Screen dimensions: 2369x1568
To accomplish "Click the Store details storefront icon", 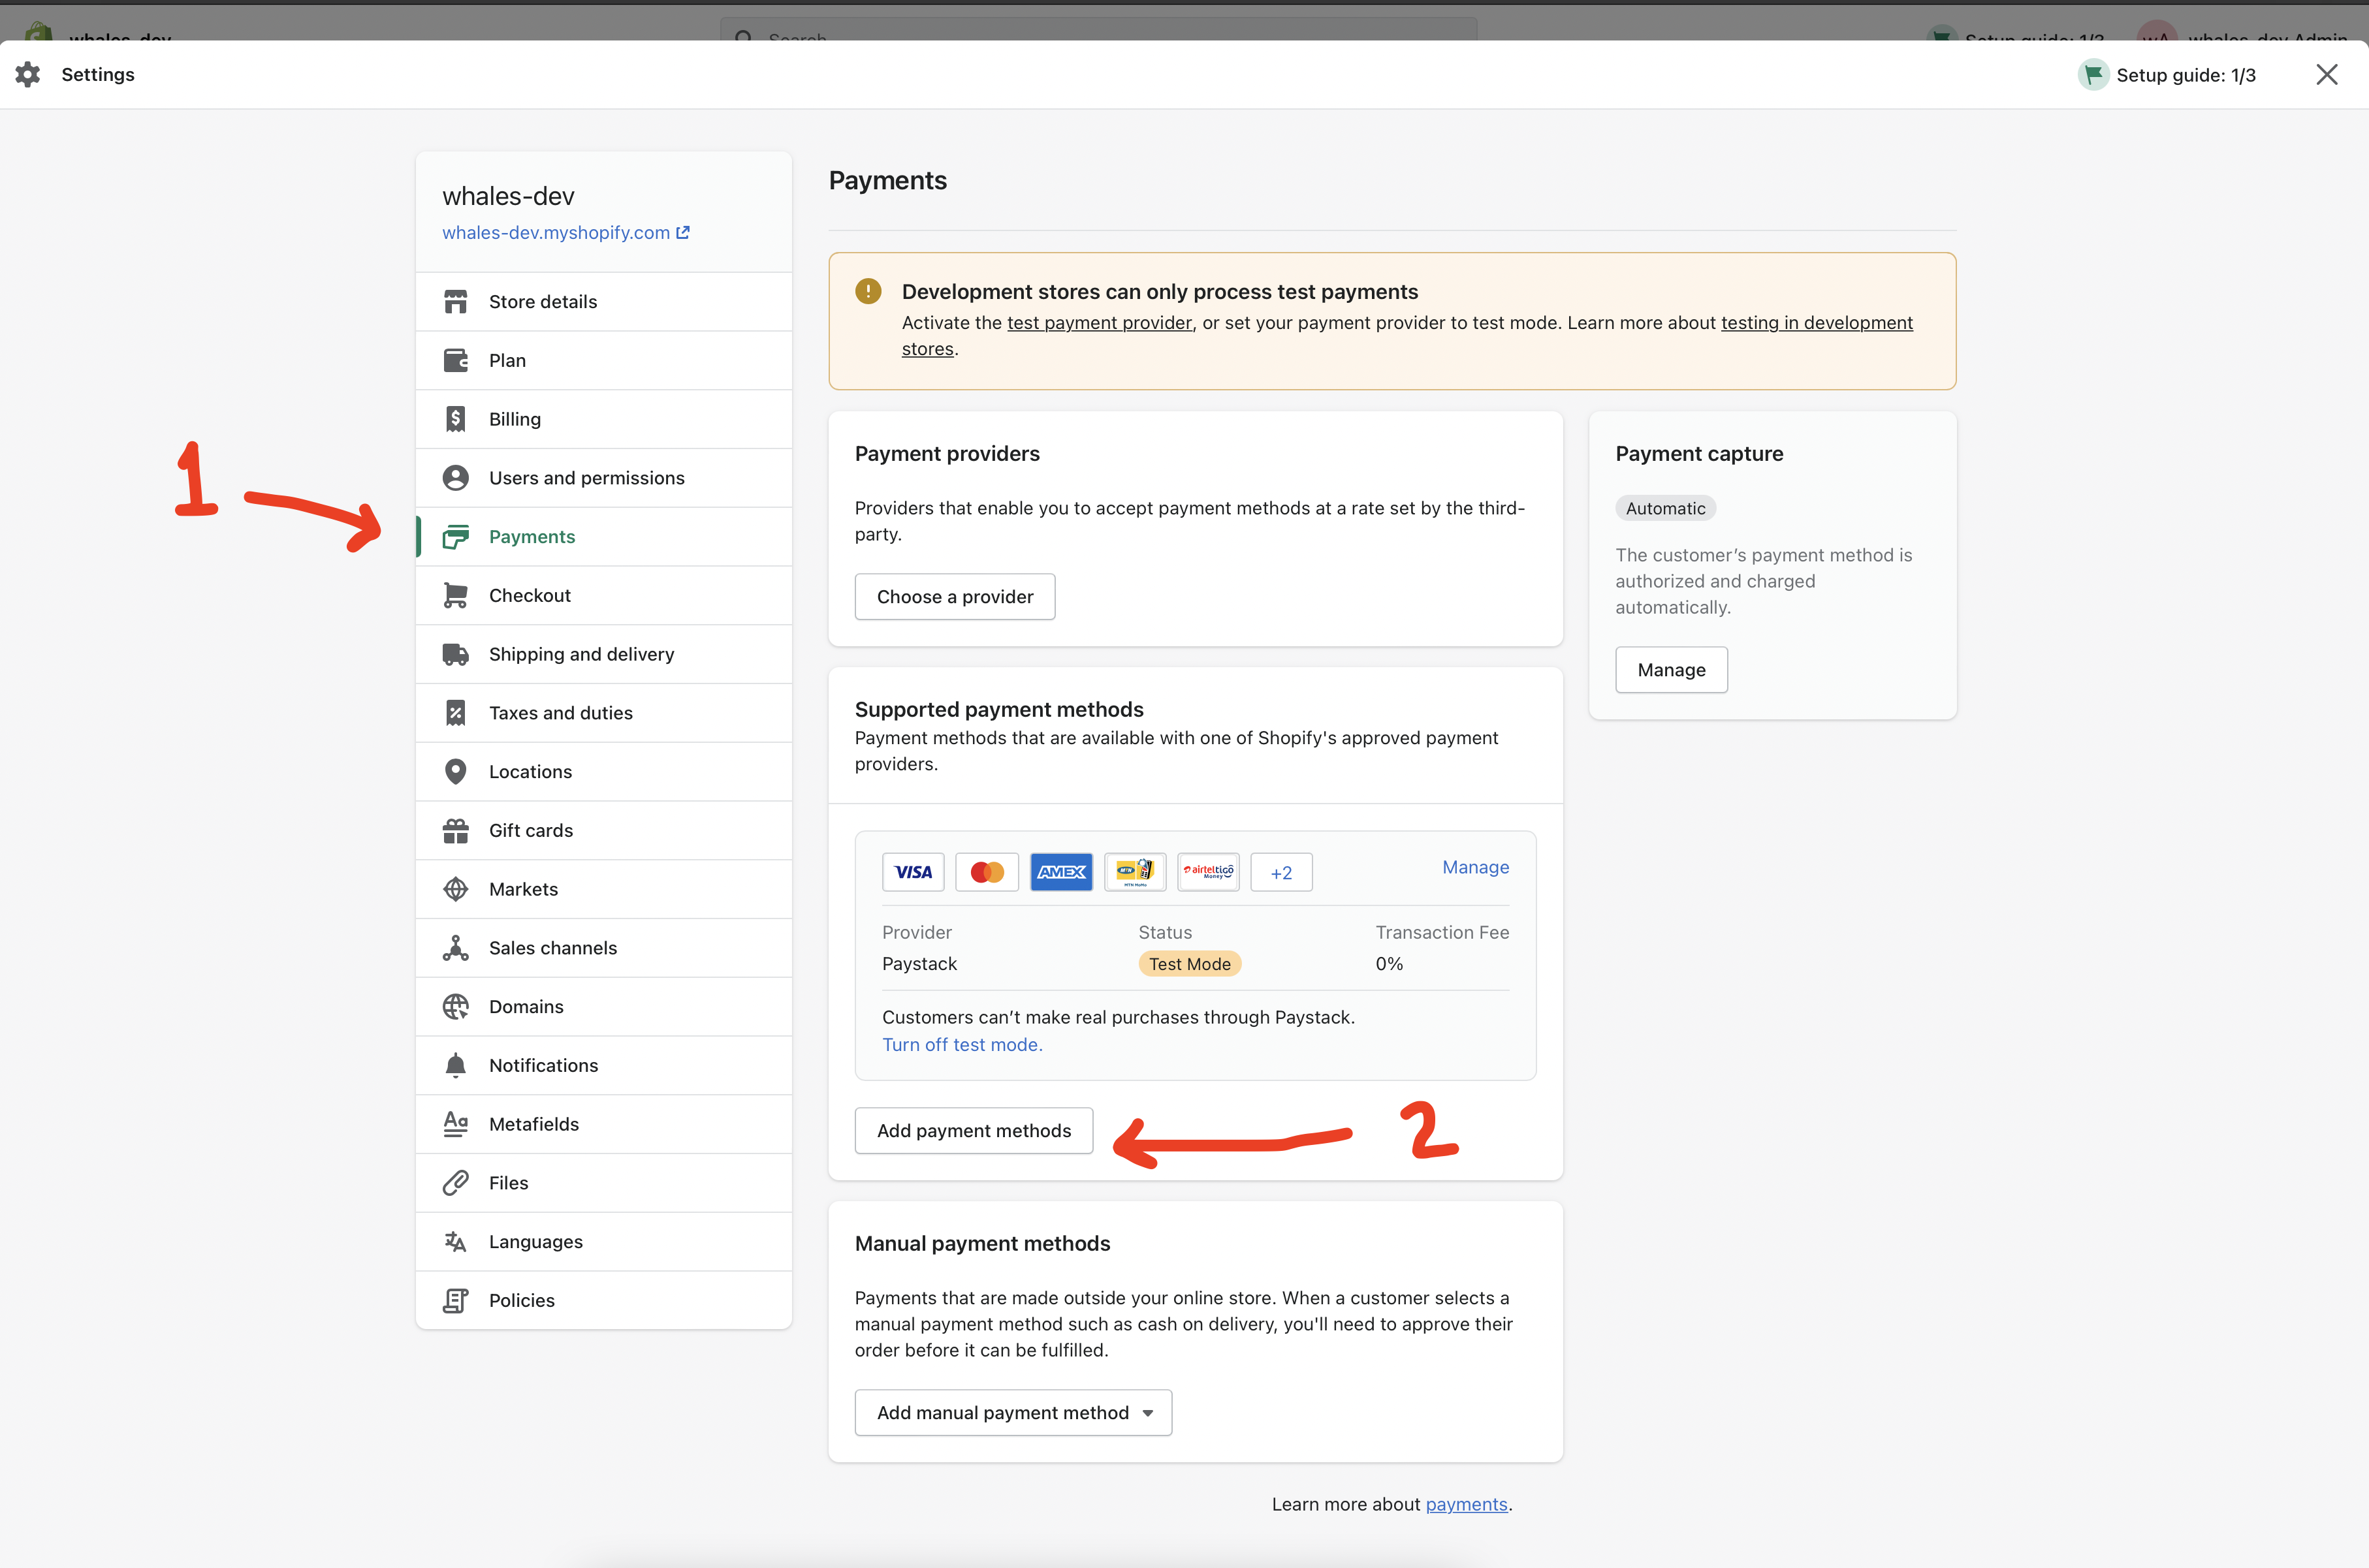I will coord(455,302).
